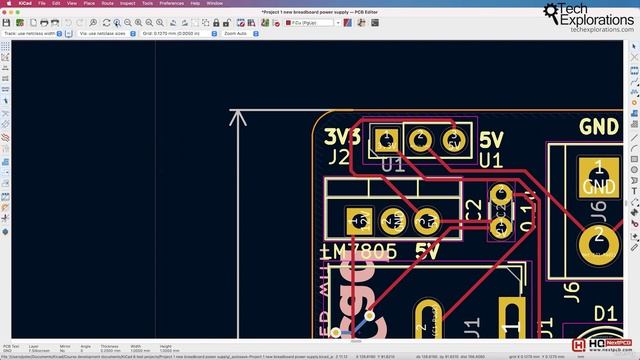
Task: Activate the Route Tracks tool
Action: (x=634, y=82)
